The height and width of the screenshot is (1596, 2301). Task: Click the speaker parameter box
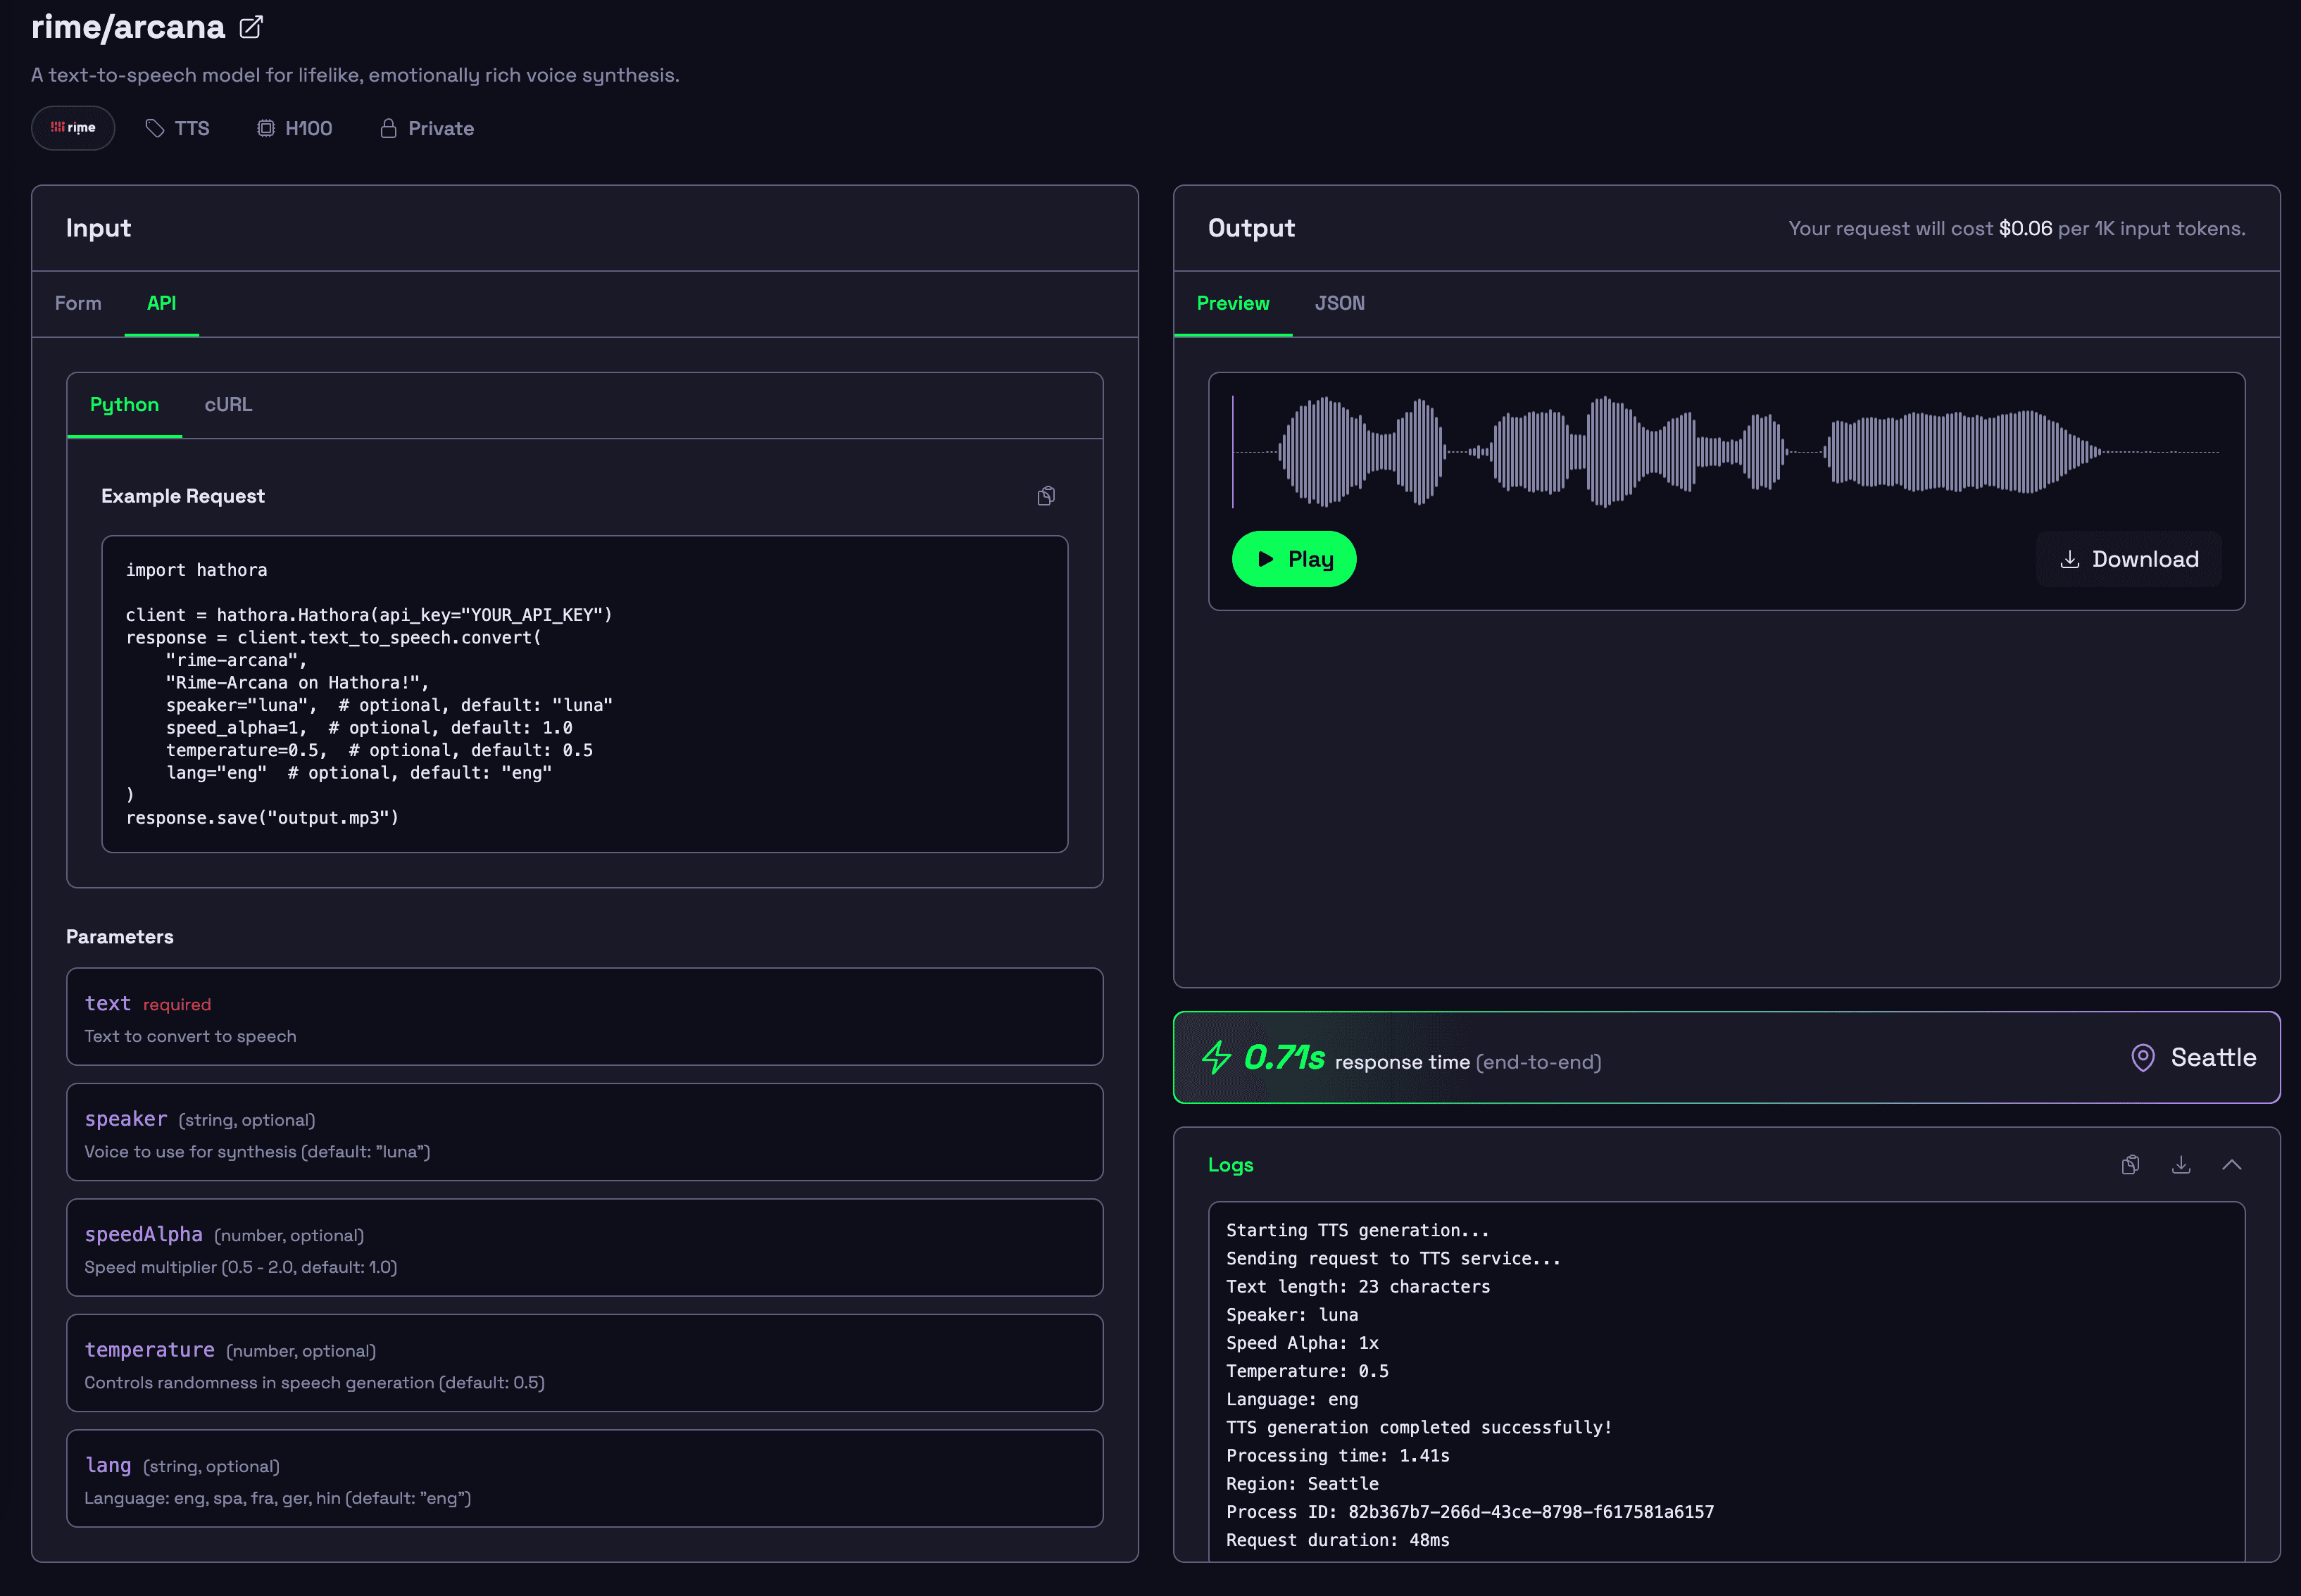(x=584, y=1132)
